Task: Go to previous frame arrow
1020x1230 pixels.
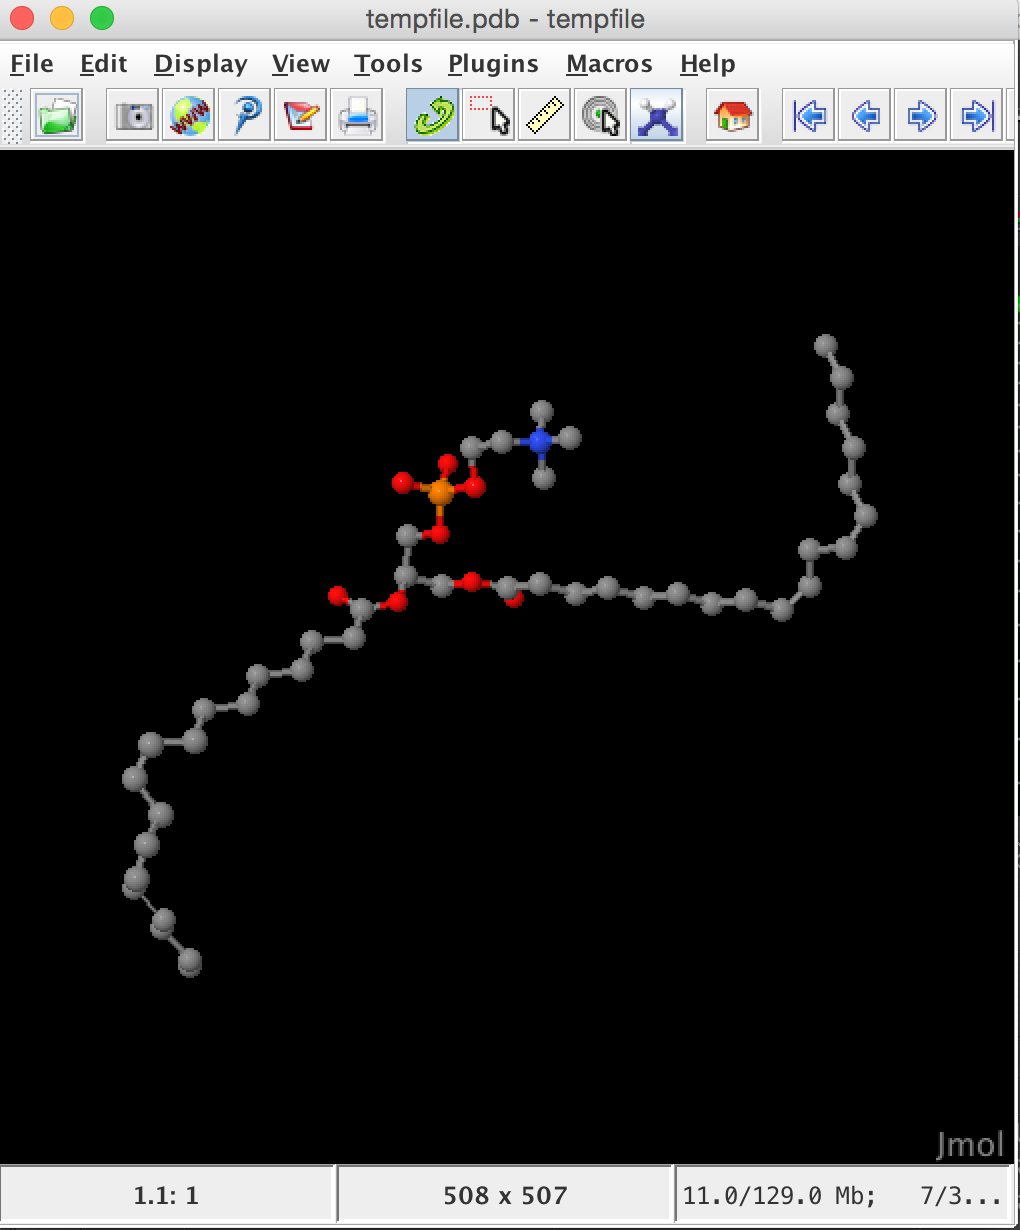Action: click(863, 114)
